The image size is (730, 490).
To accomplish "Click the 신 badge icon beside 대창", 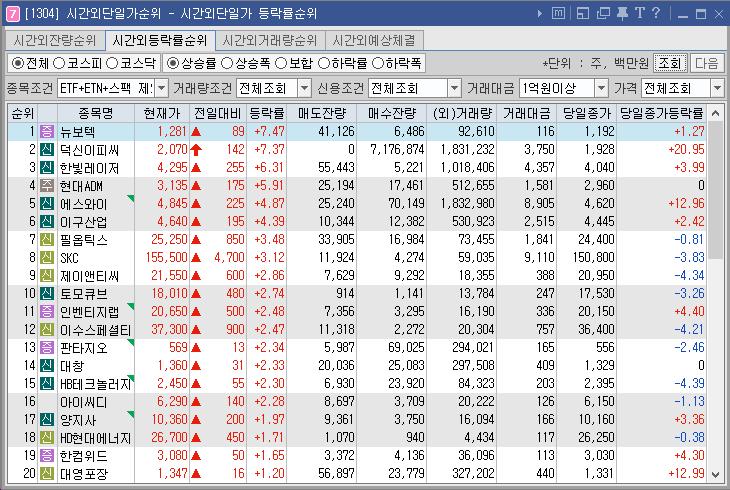I will tap(47, 366).
